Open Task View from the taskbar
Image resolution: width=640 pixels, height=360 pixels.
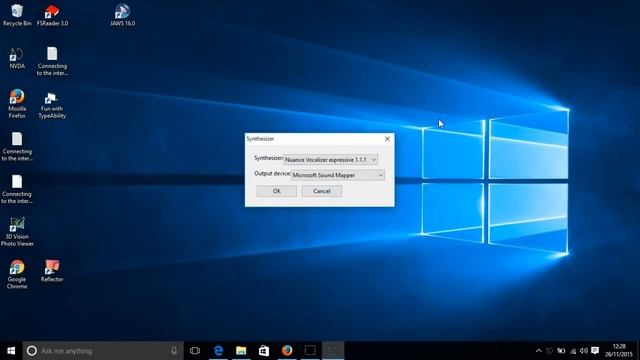click(x=195, y=351)
